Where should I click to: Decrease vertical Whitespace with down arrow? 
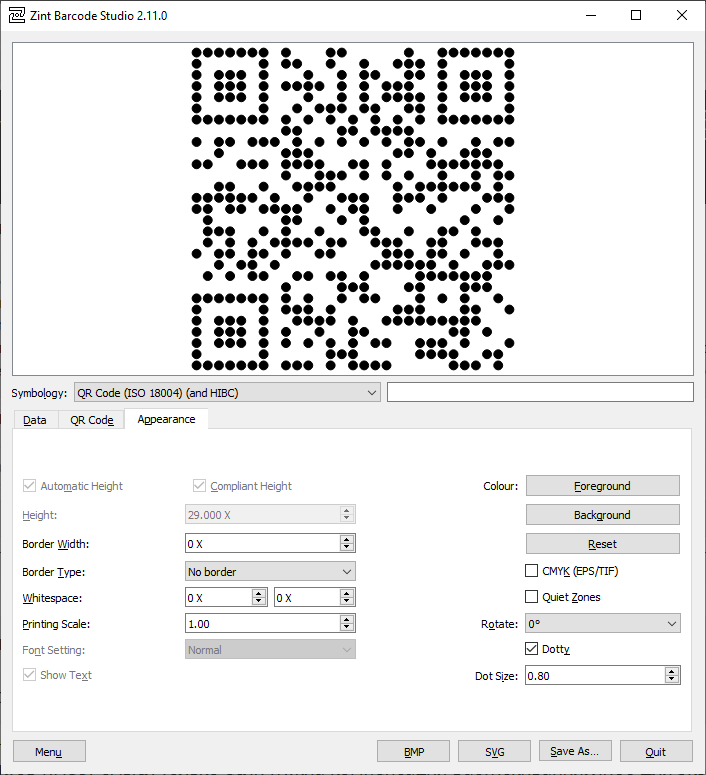click(347, 602)
